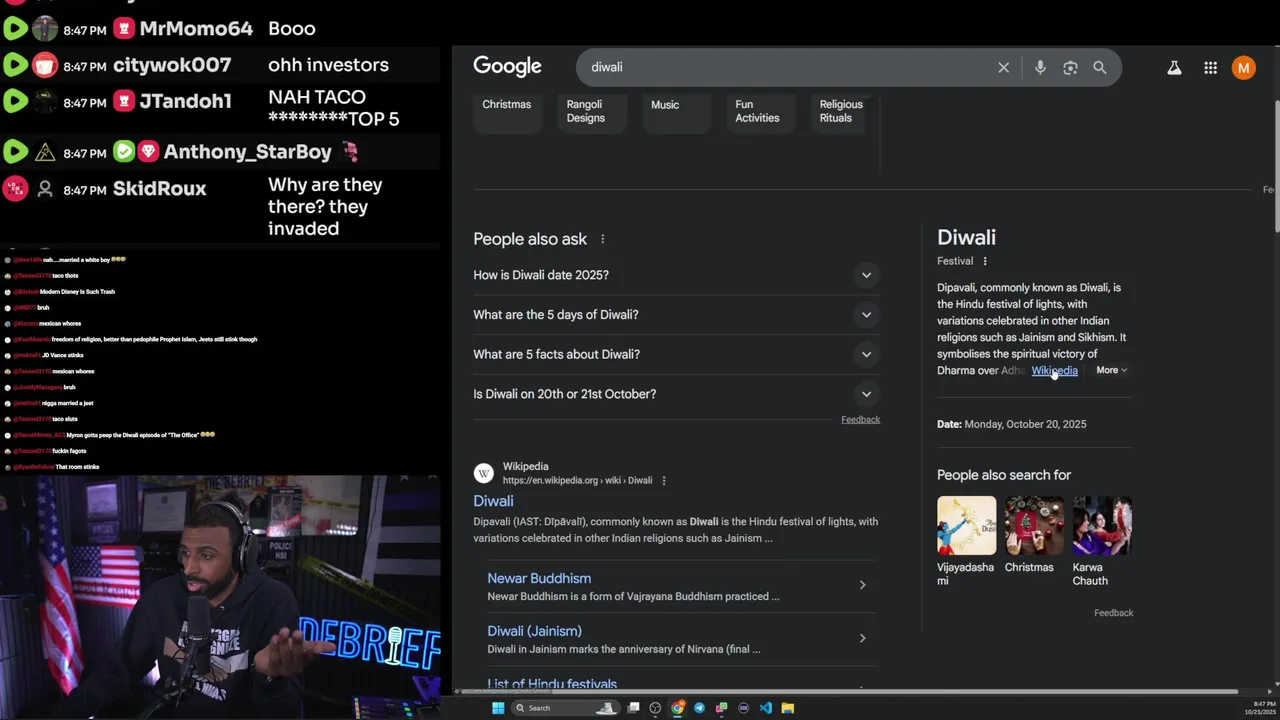Image resolution: width=1280 pixels, height=720 pixels.
Task: Click the horizontal scrollbar at bottom
Action: (x=848, y=691)
